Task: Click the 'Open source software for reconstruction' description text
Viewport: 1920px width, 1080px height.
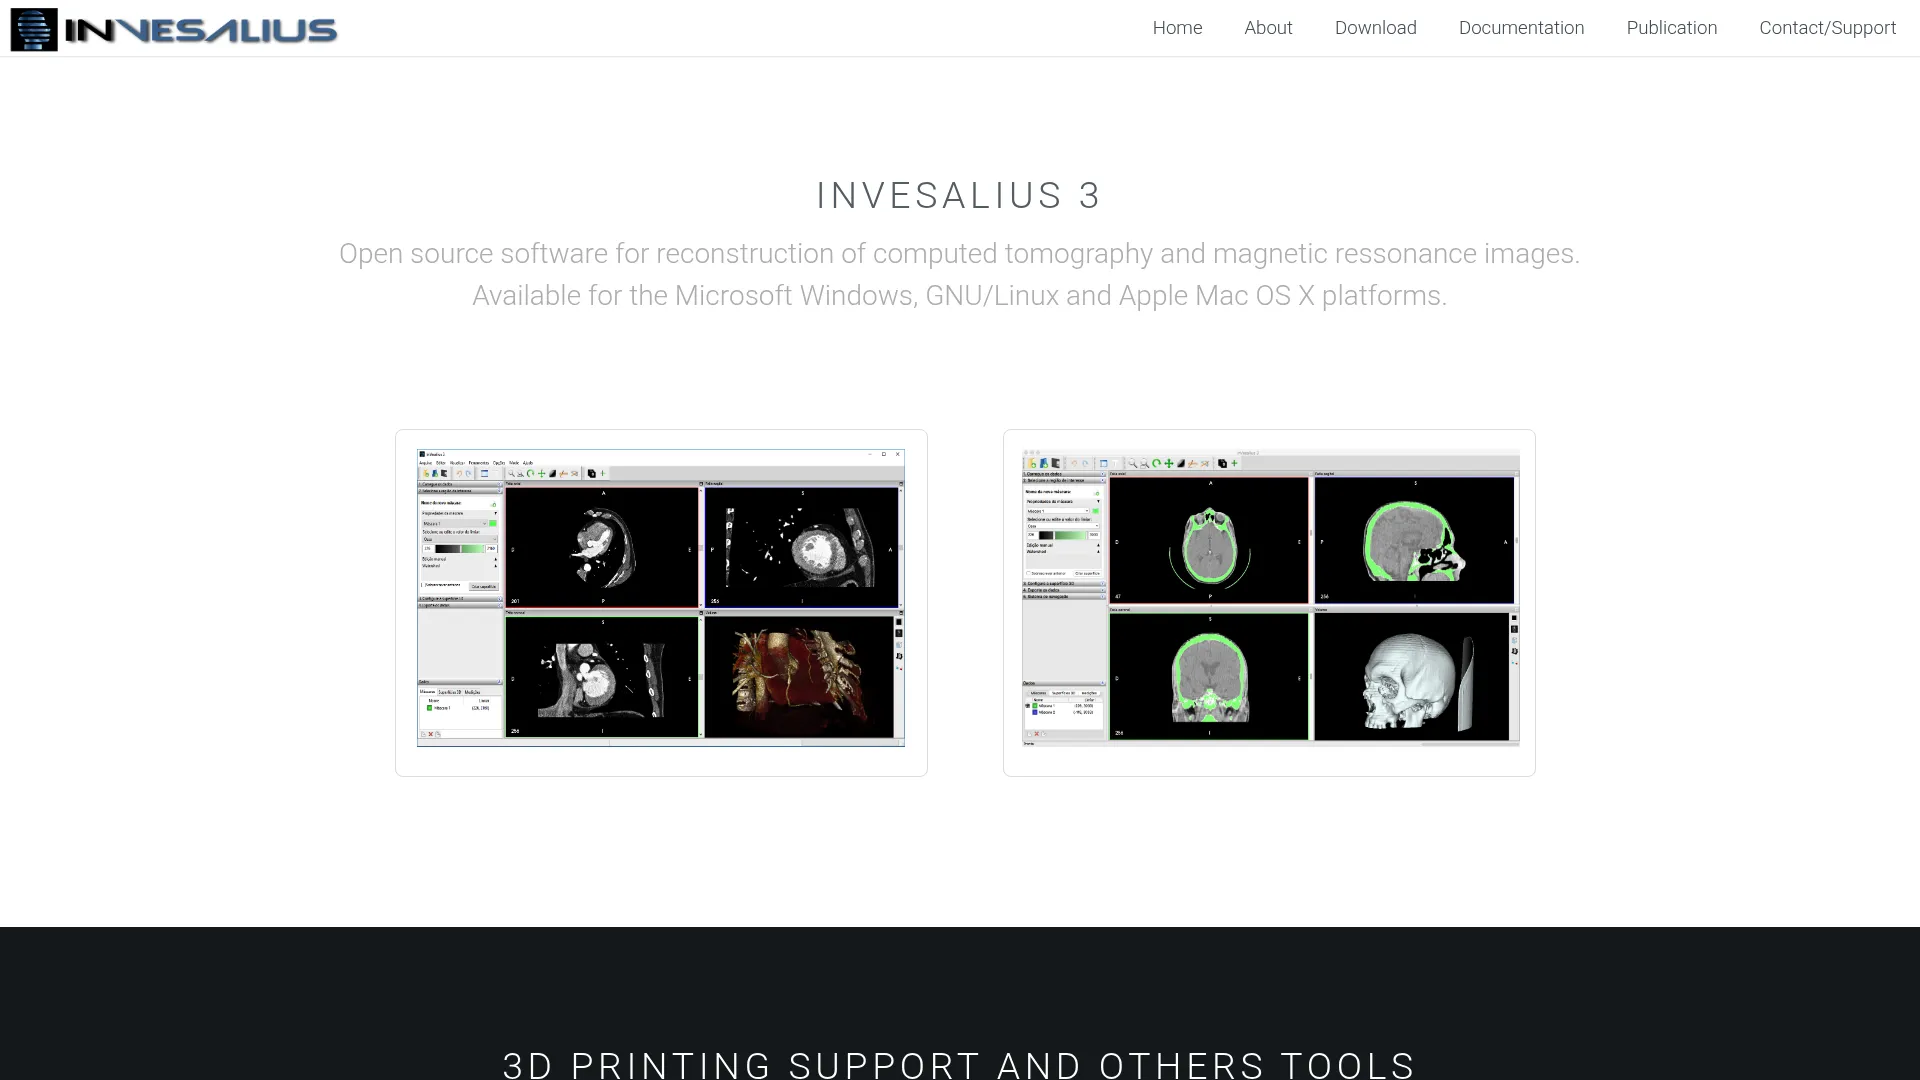Action: point(959,254)
